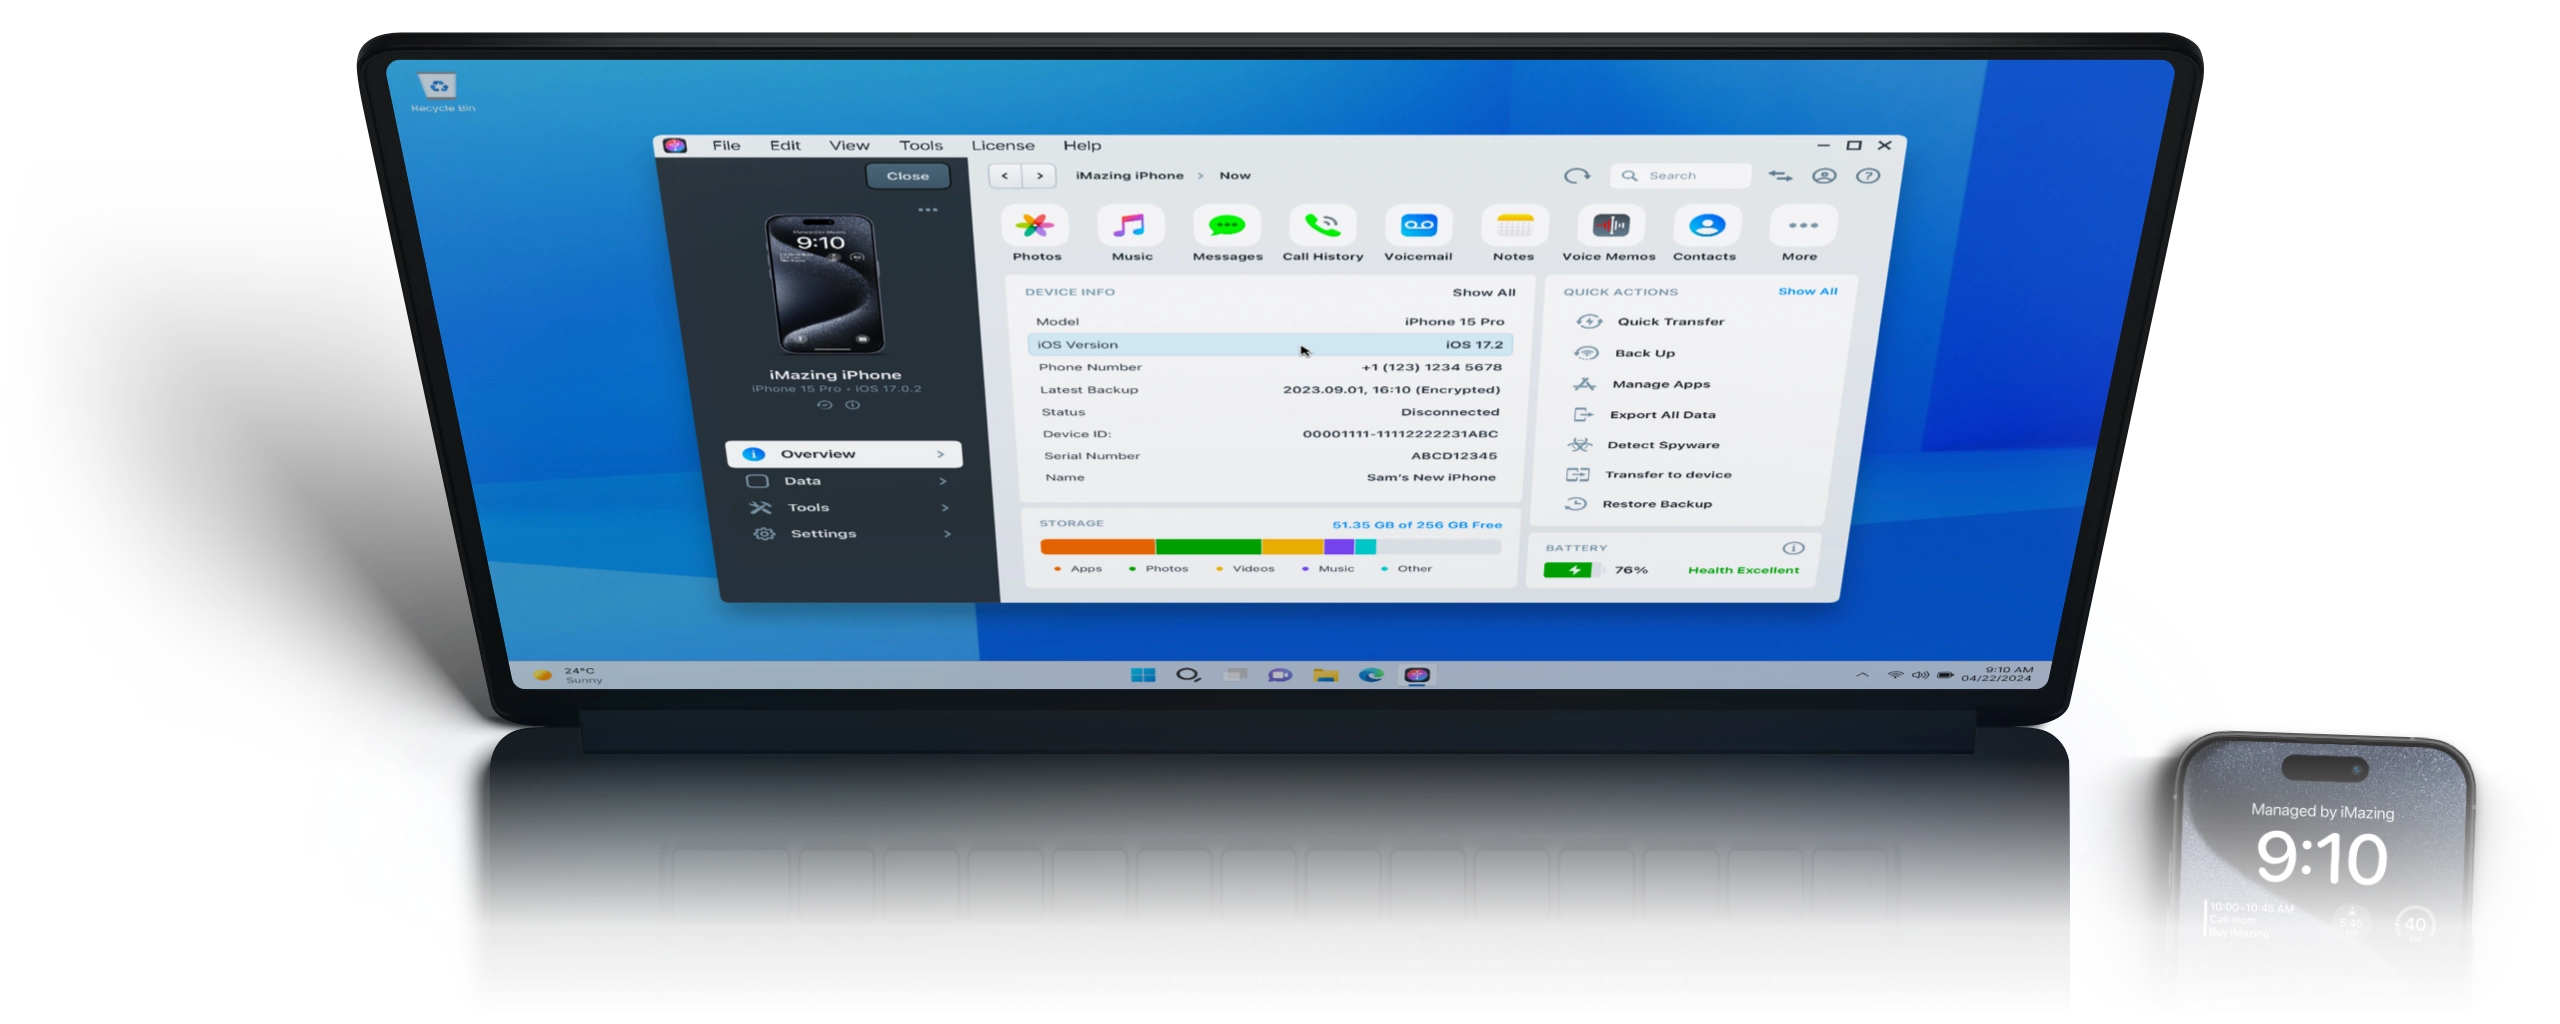The image size is (2560, 1024).
Task: Open the Photos app icon
Action: pyautogui.click(x=1035, y=226)
